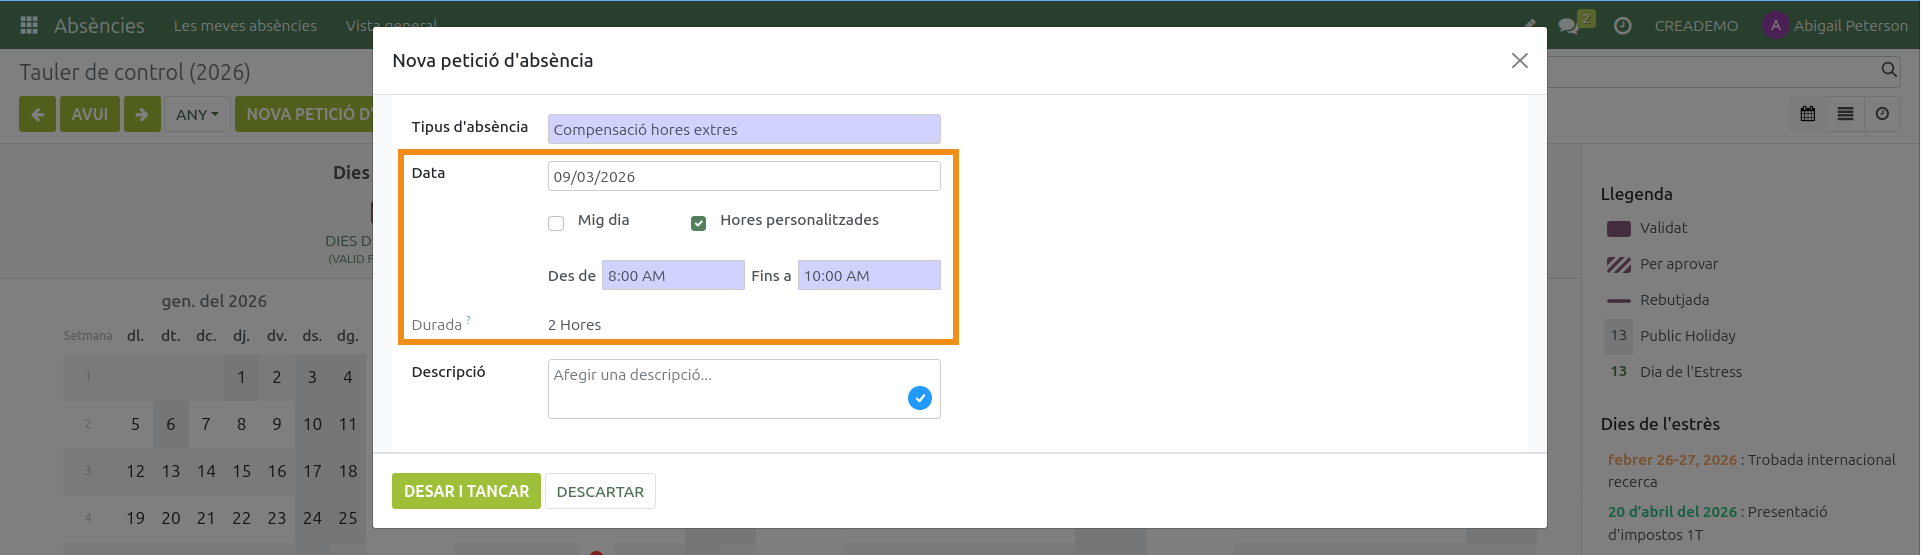
Task: Click the DESCARTAR button
Action: point(600,491)
